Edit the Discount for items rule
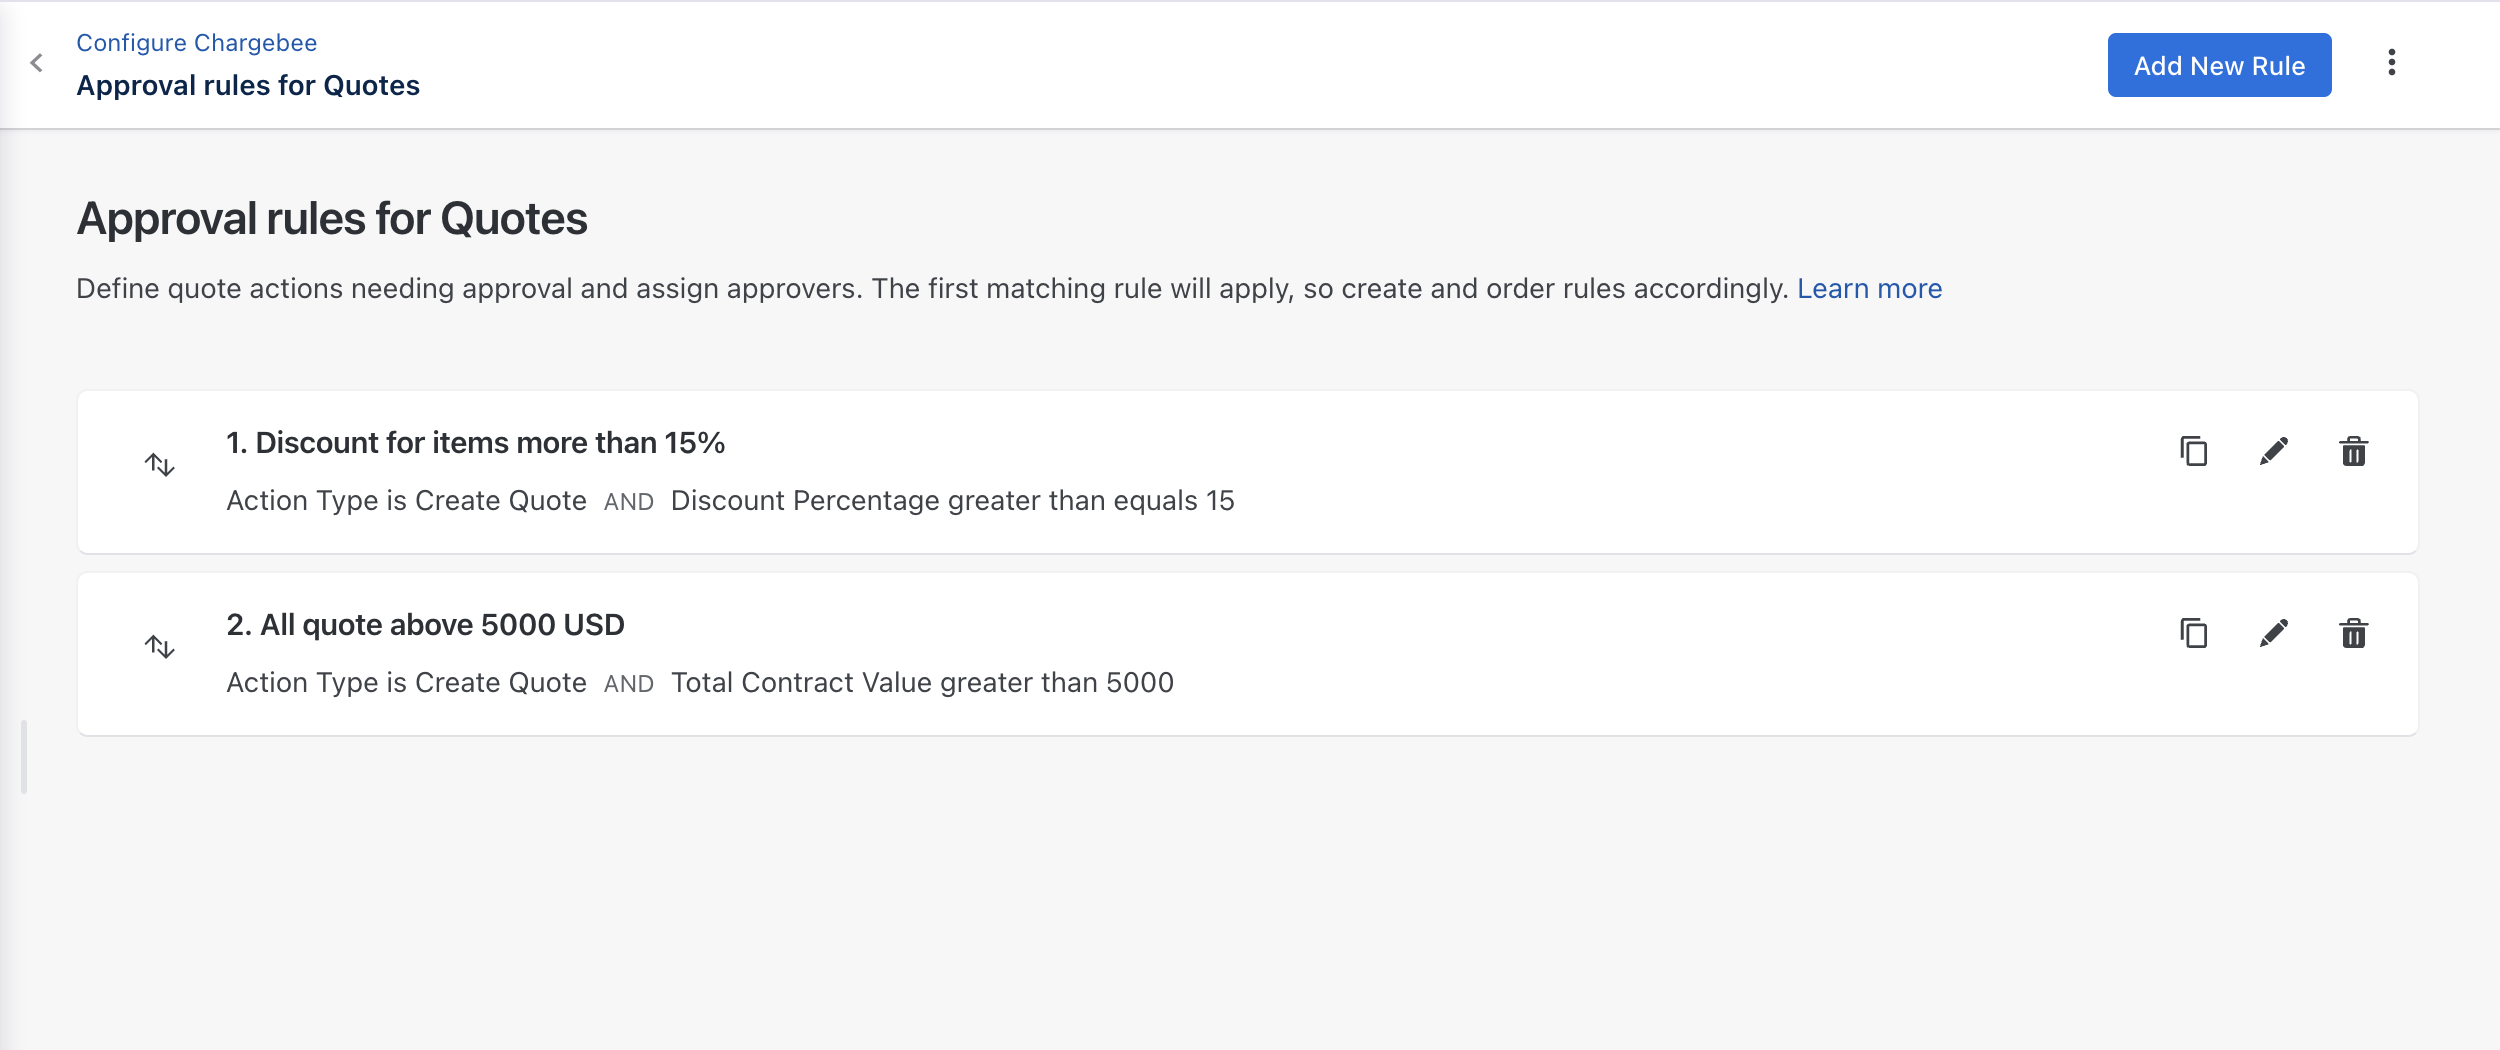 (x=2273, y=452)
